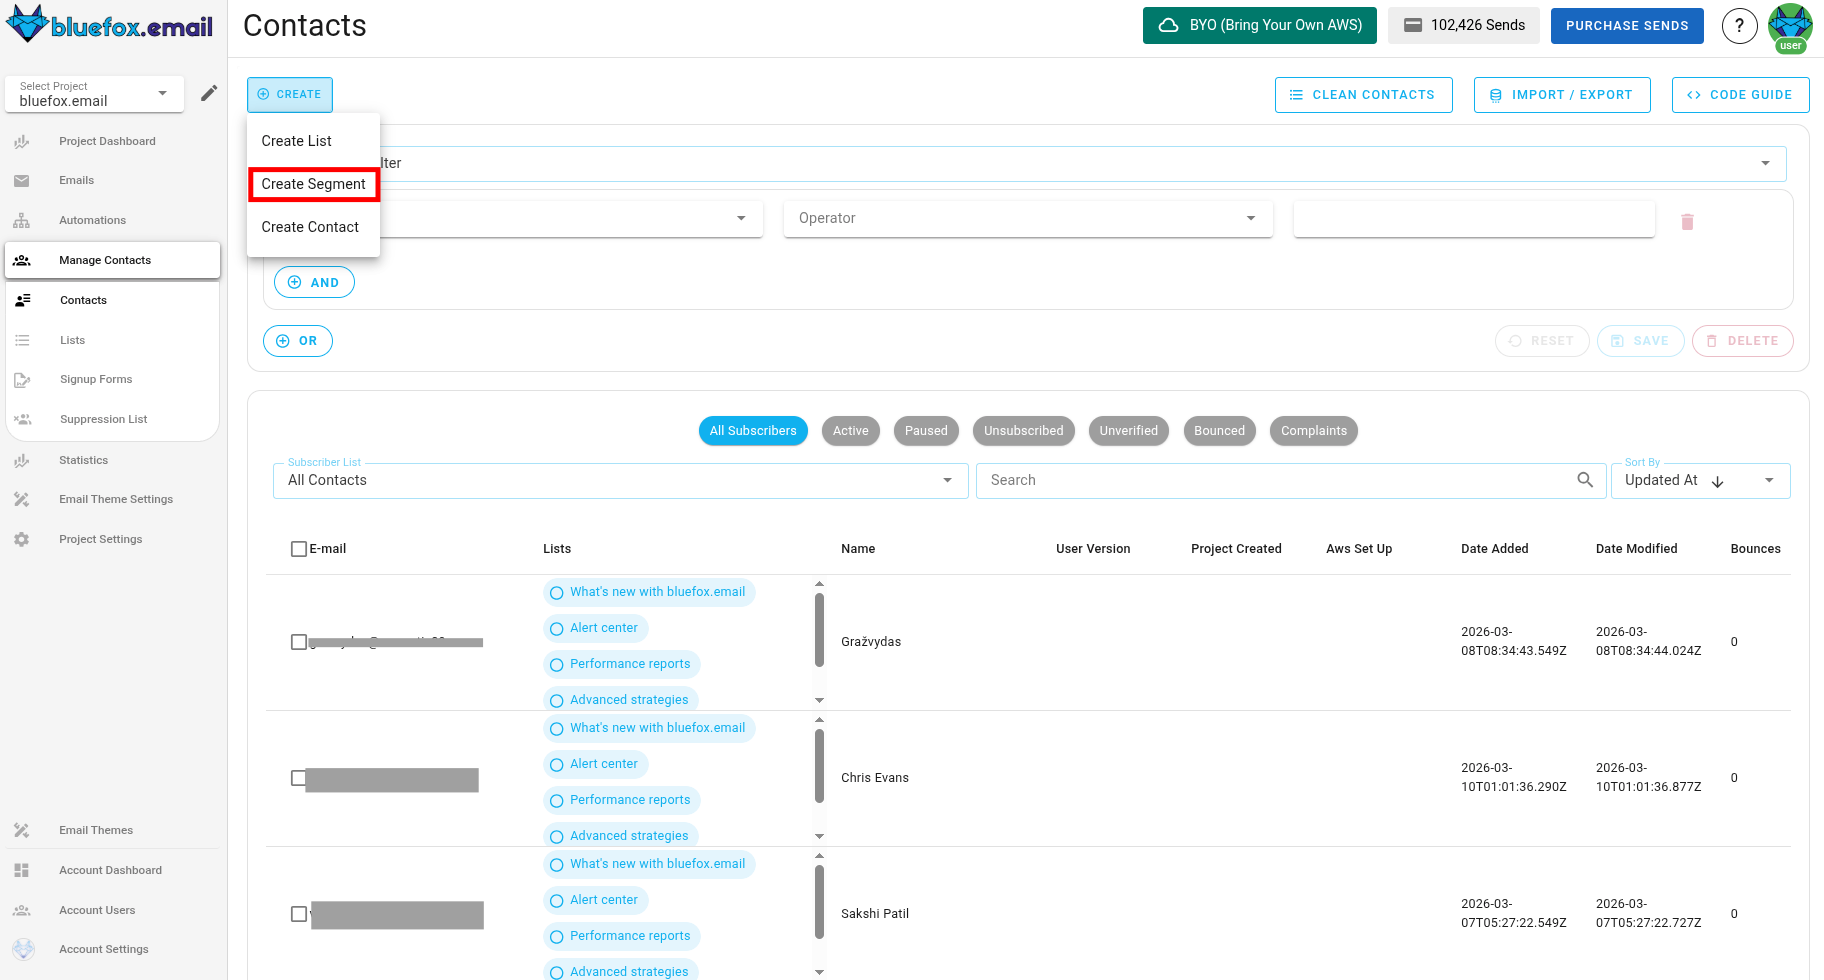The image size is (1824, 980).
Task: Open the CODE GUIDE
Action: coord(1740,94)
